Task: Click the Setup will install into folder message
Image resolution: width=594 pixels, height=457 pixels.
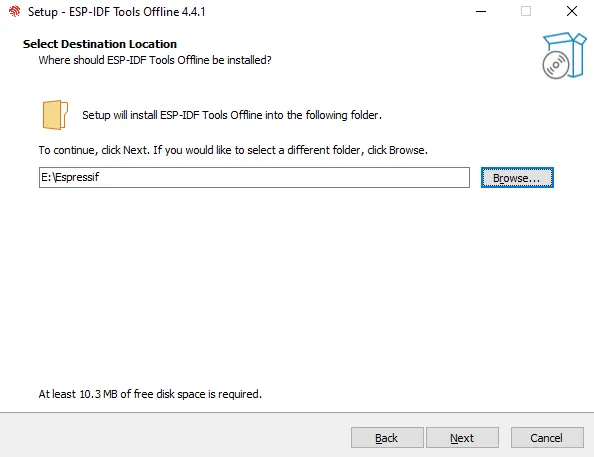Action: [x=232, y=115]
